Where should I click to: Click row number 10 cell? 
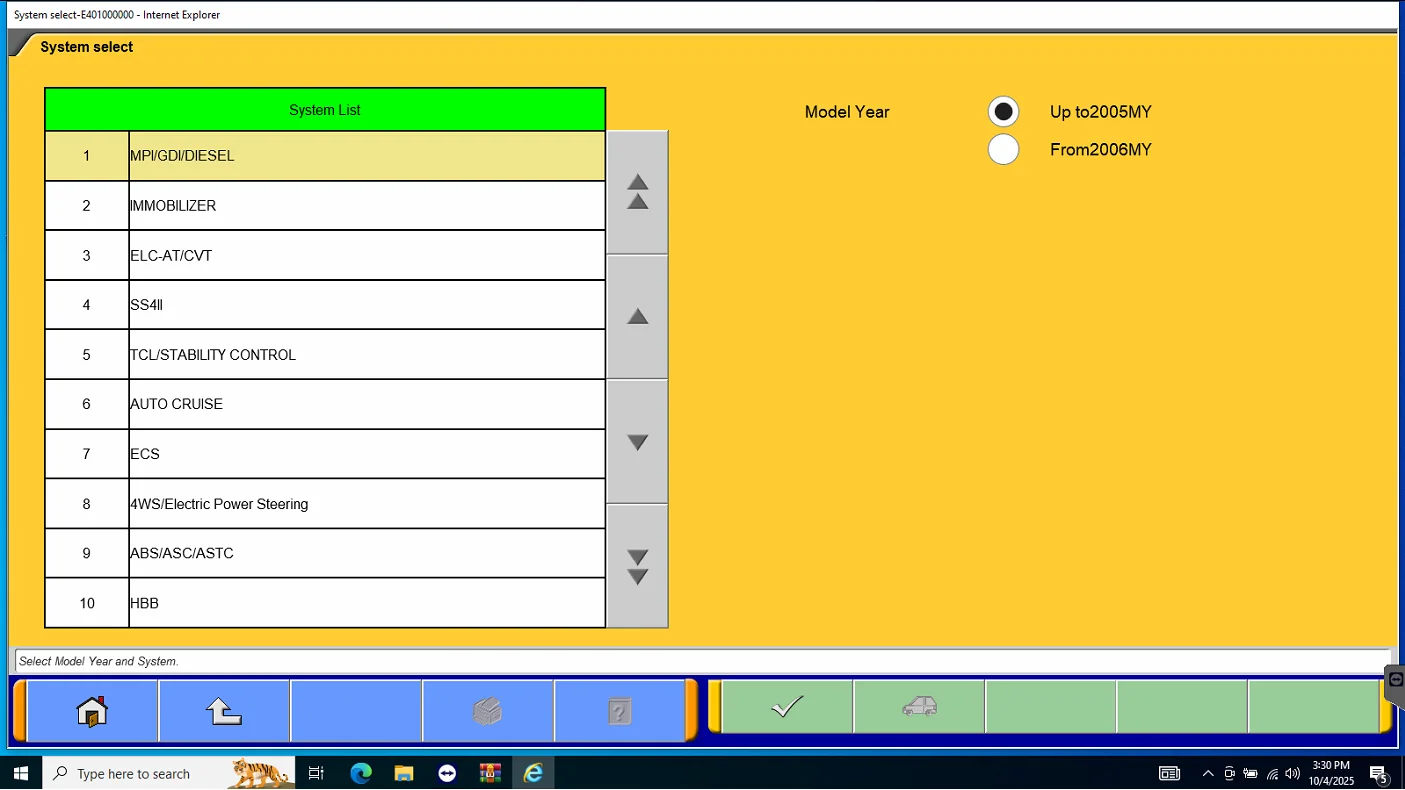pos(87,603)
